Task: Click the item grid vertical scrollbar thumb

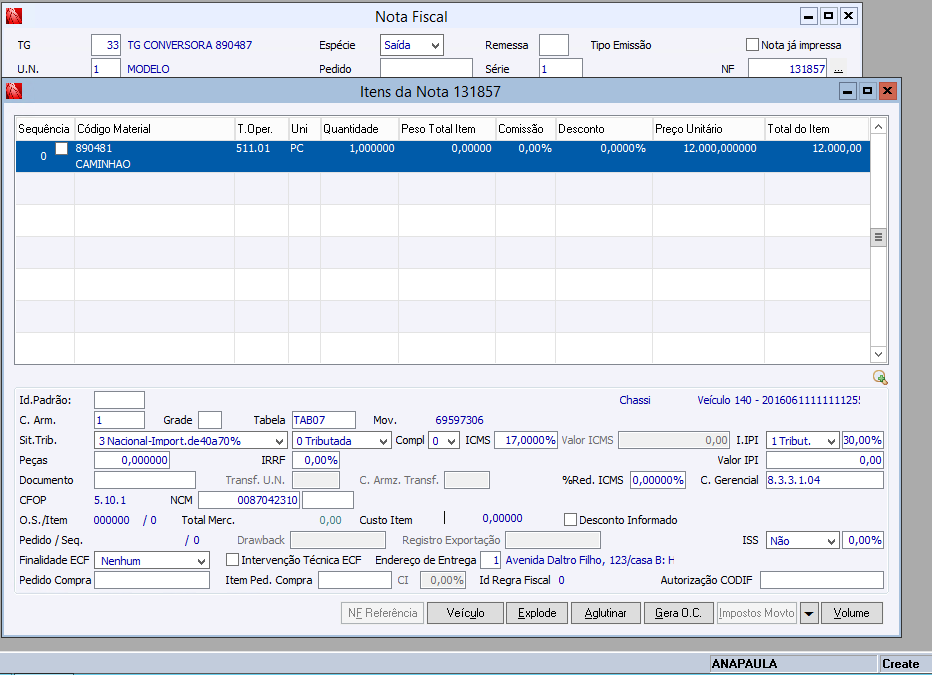Action: 879,237
